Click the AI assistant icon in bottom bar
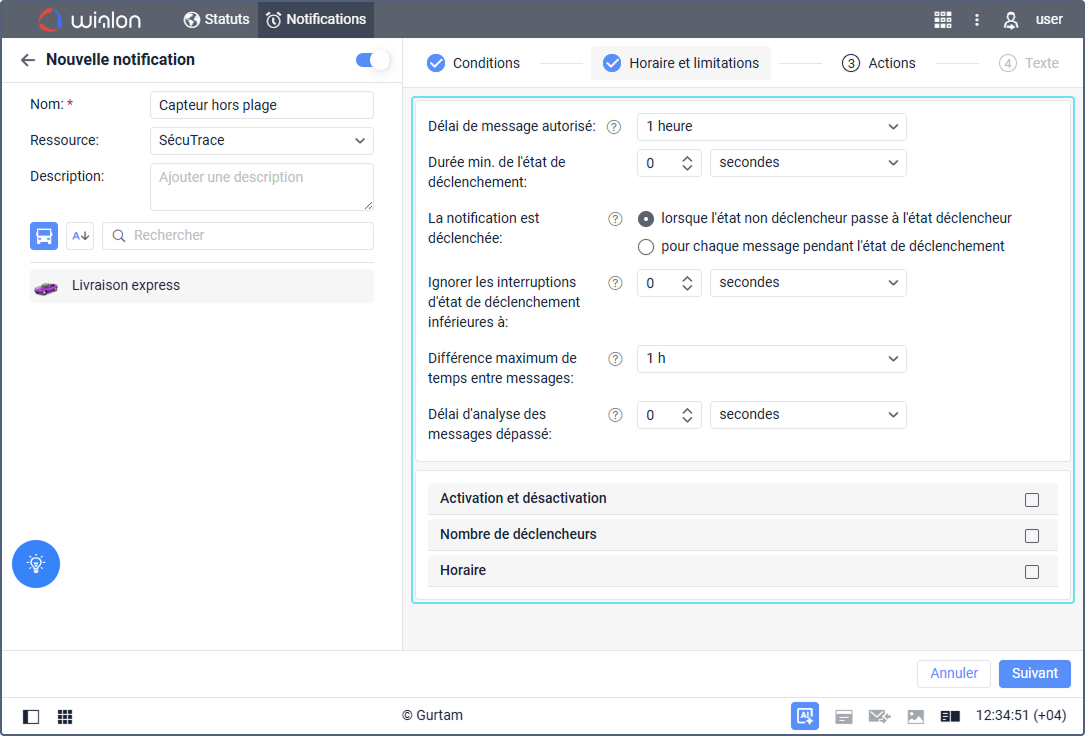This screenshot has height=736, width=1085. [805, 716]
